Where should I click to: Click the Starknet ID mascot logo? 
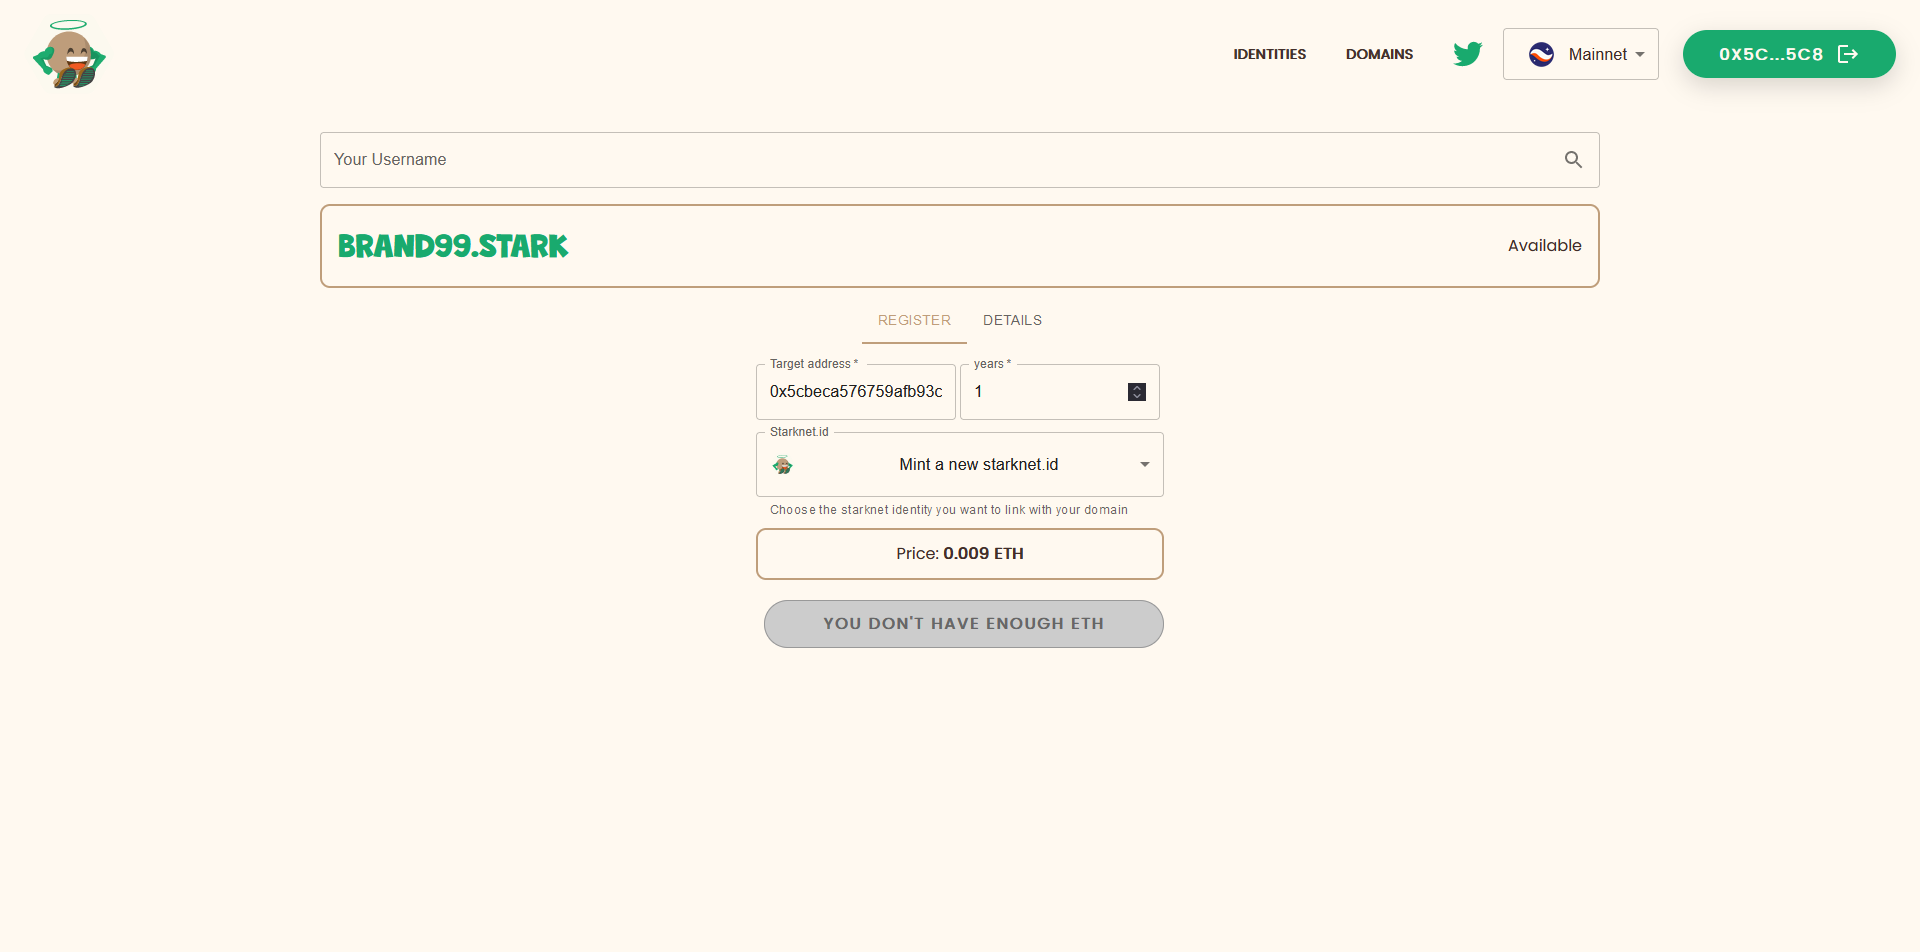[69, 55]
